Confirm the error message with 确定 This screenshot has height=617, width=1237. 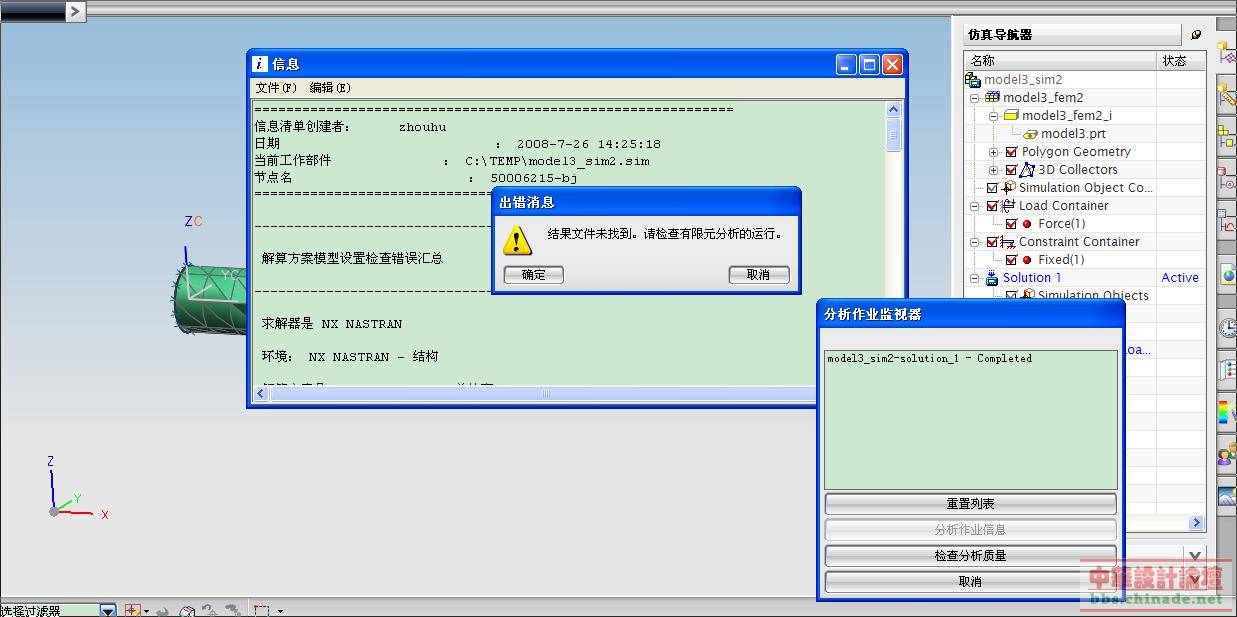[x=534, y=275]
